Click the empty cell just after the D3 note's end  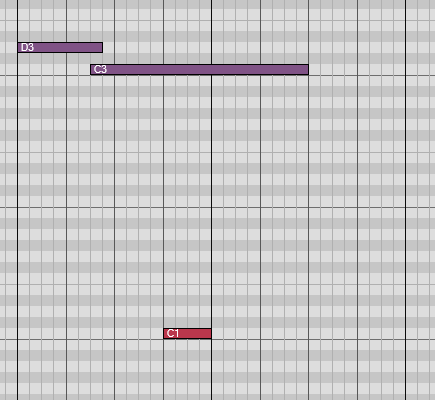[109, 47]
